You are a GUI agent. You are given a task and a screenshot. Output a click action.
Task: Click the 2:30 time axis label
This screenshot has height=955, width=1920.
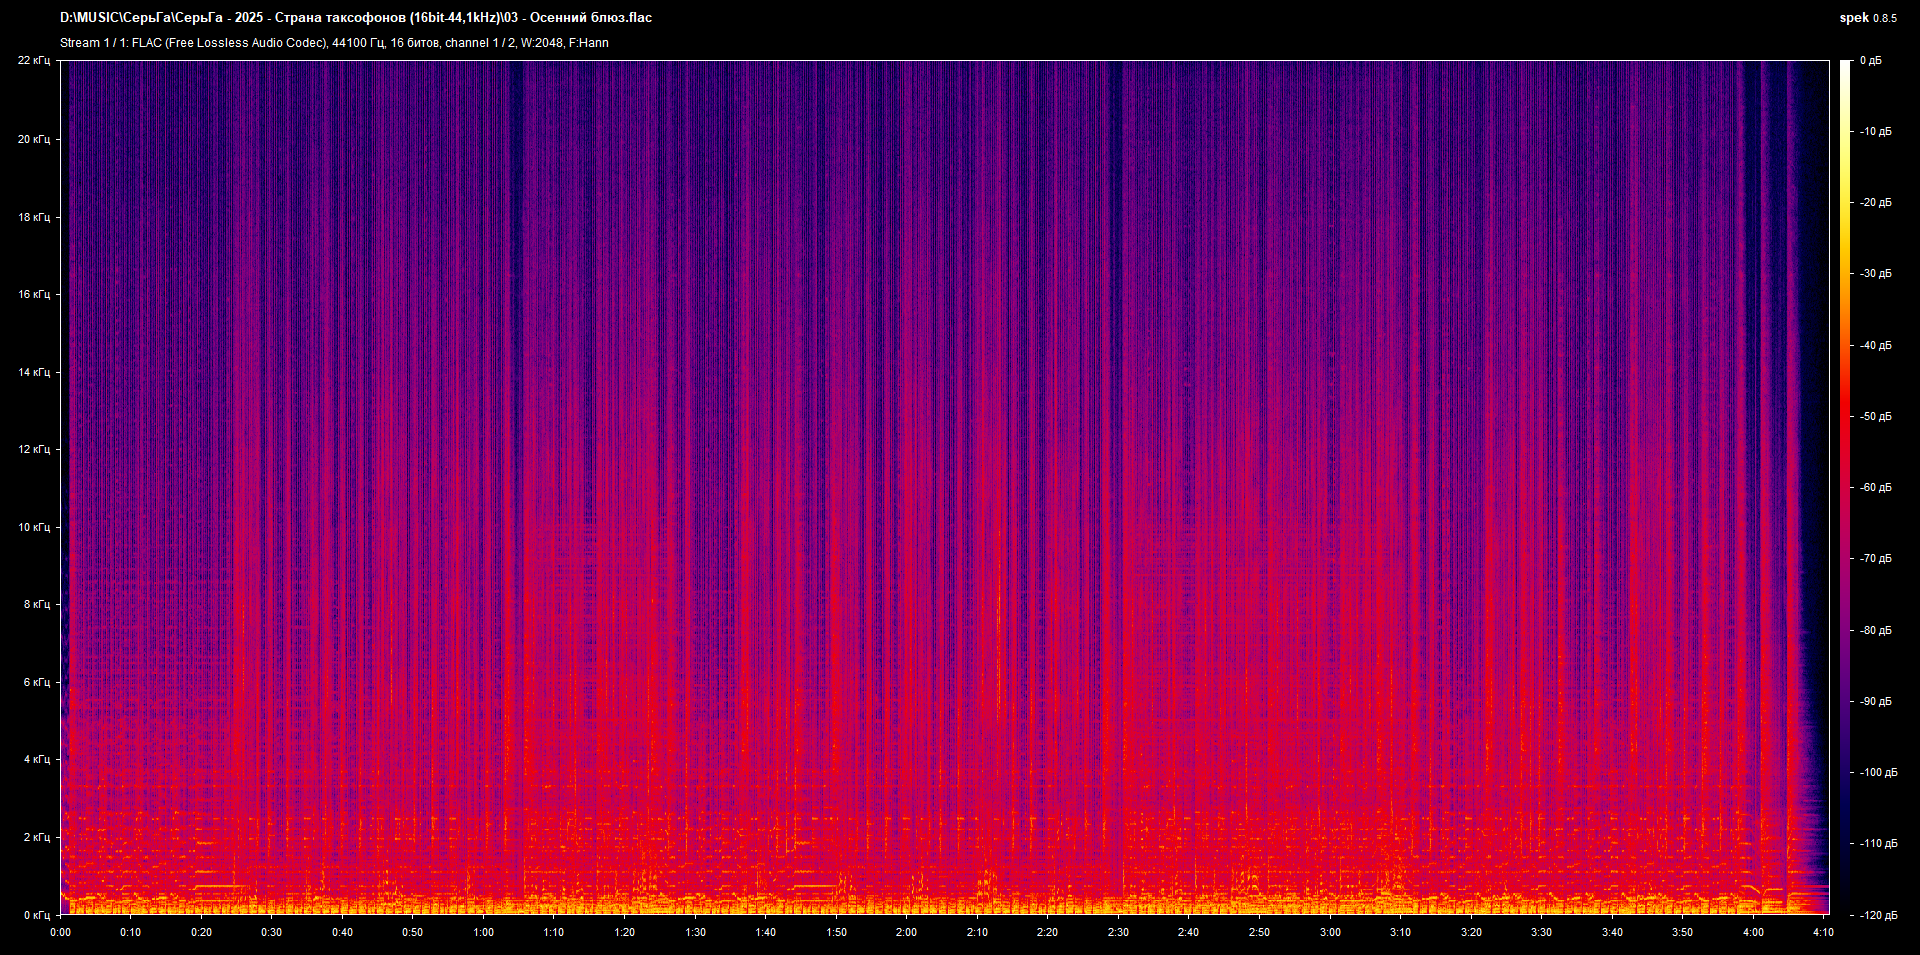1118,932
